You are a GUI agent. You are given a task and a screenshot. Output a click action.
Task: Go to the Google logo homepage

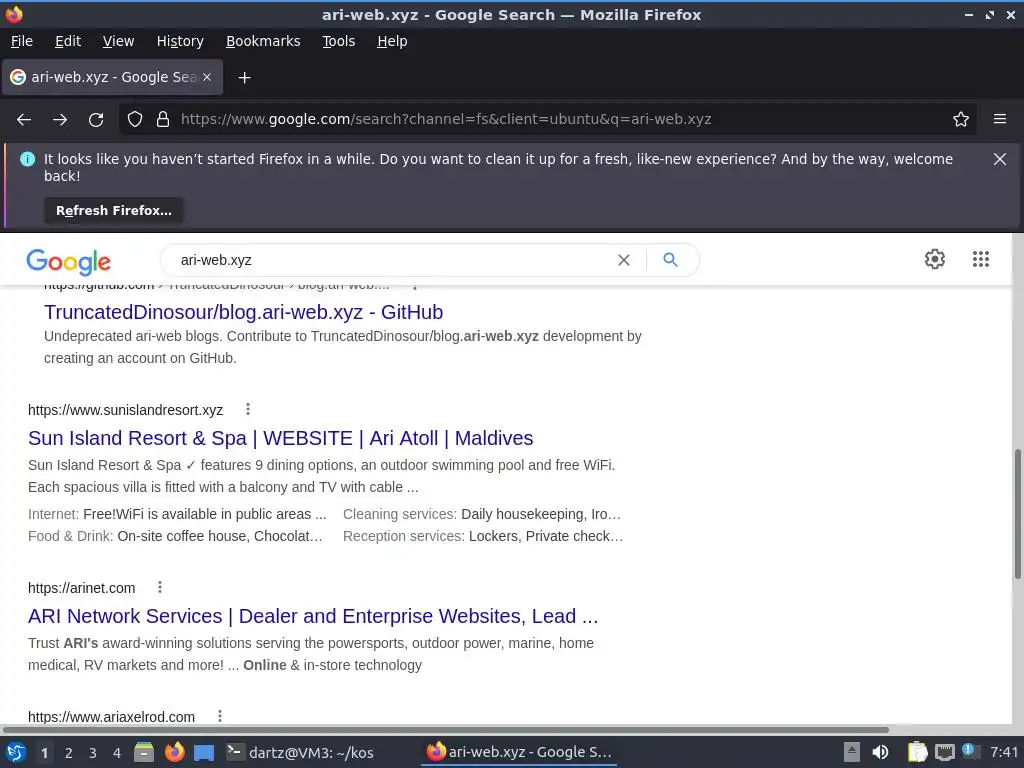point(69,261)
